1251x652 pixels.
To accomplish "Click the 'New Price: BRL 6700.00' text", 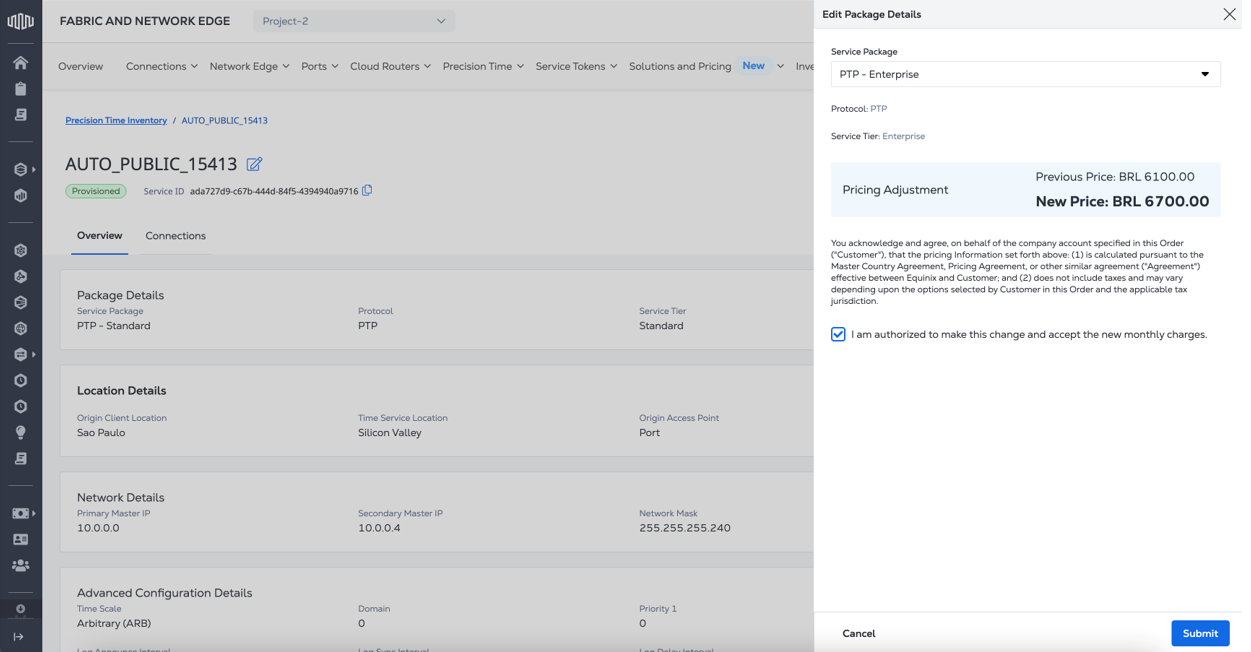I will [1122, 201].
